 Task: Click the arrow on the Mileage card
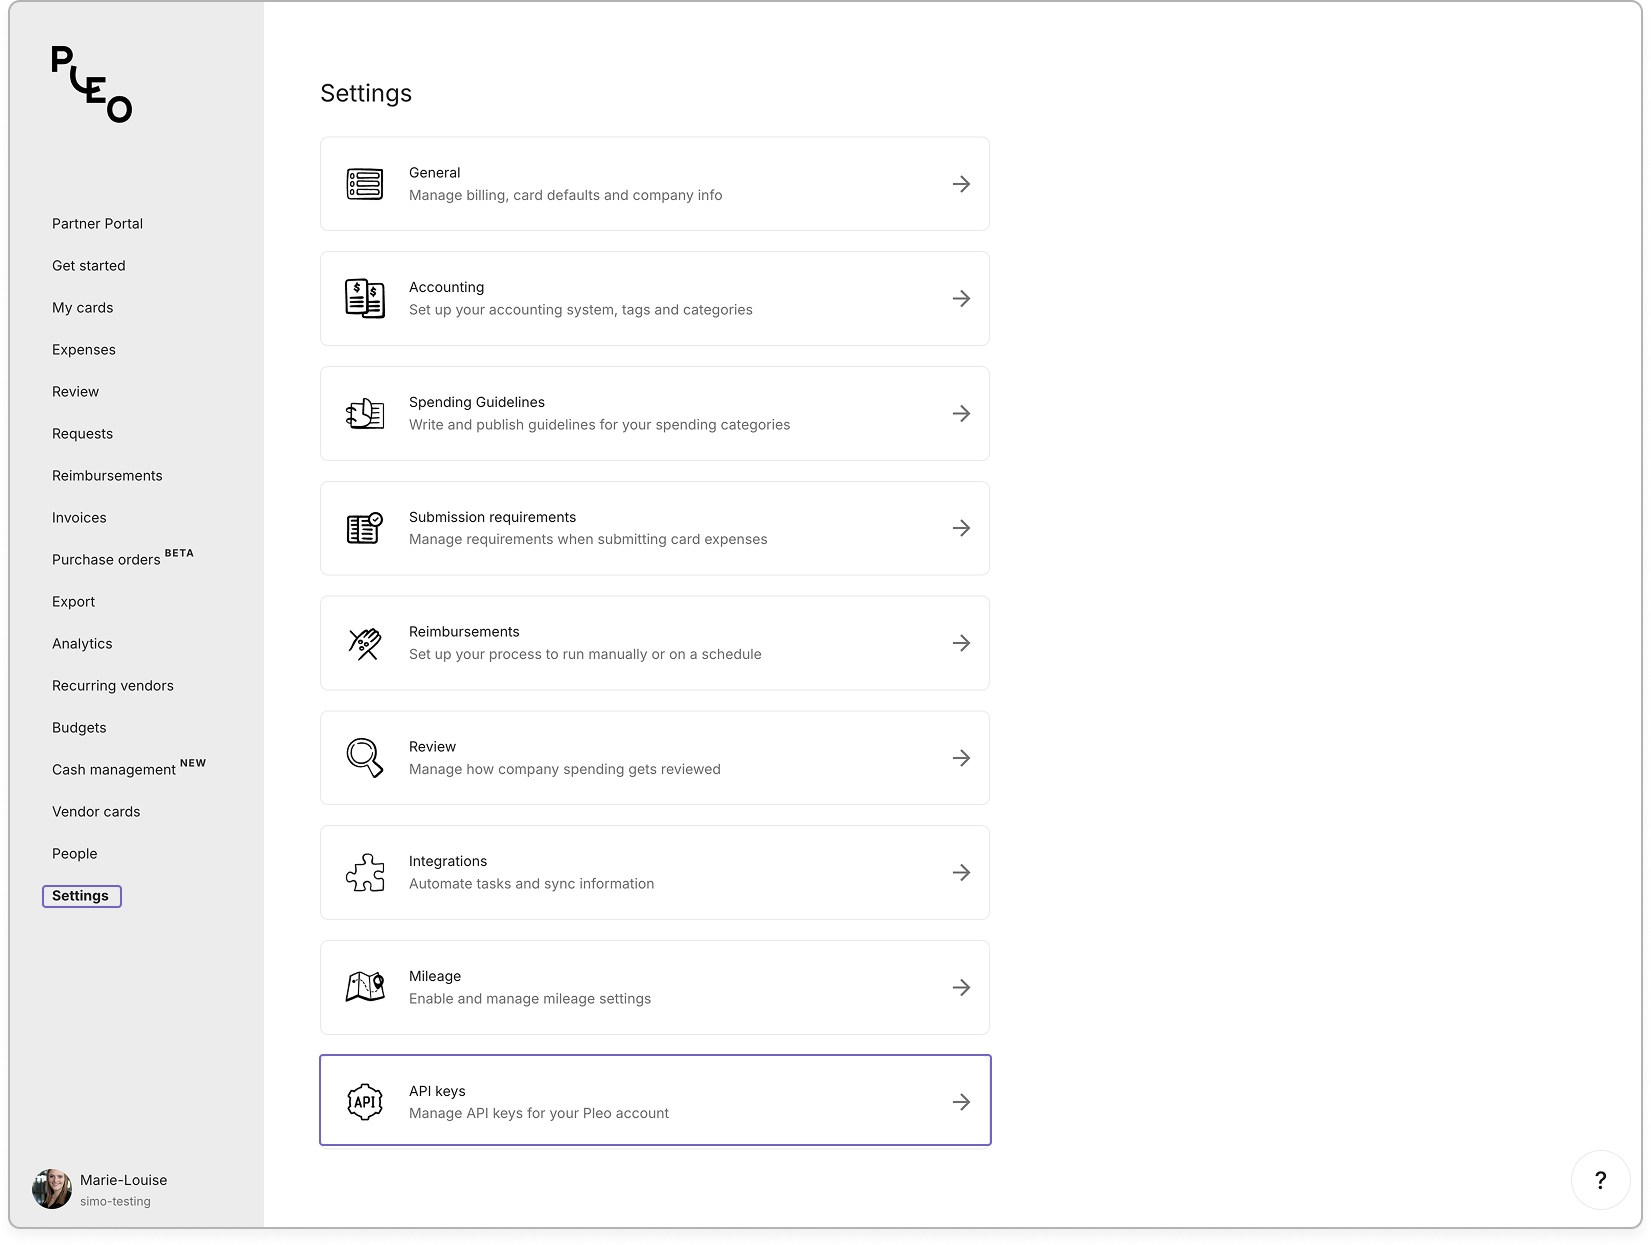961,987
